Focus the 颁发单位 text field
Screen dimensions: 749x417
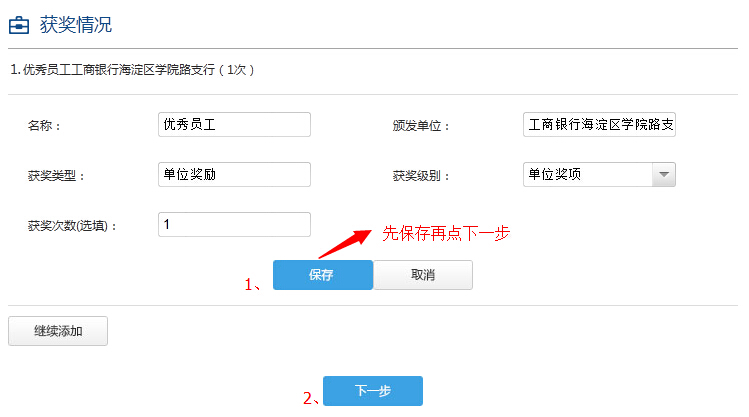(599, 124)
